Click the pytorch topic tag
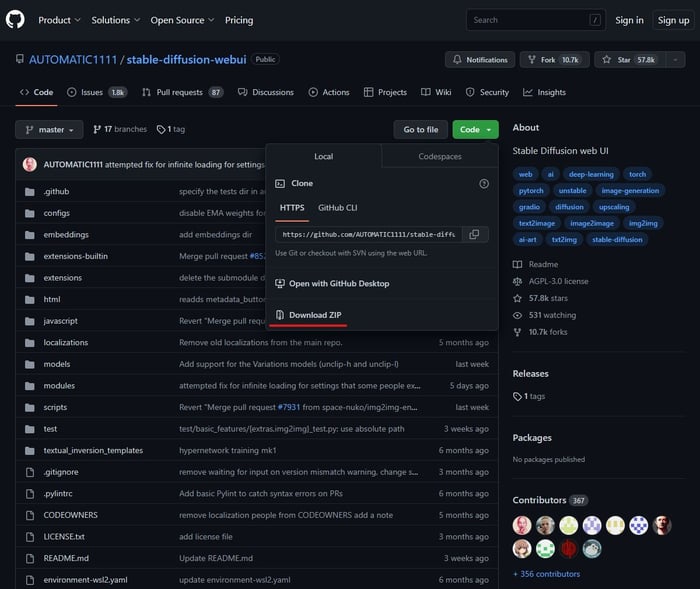The height and width of the screenshot is (589, 700). (531, 191)
